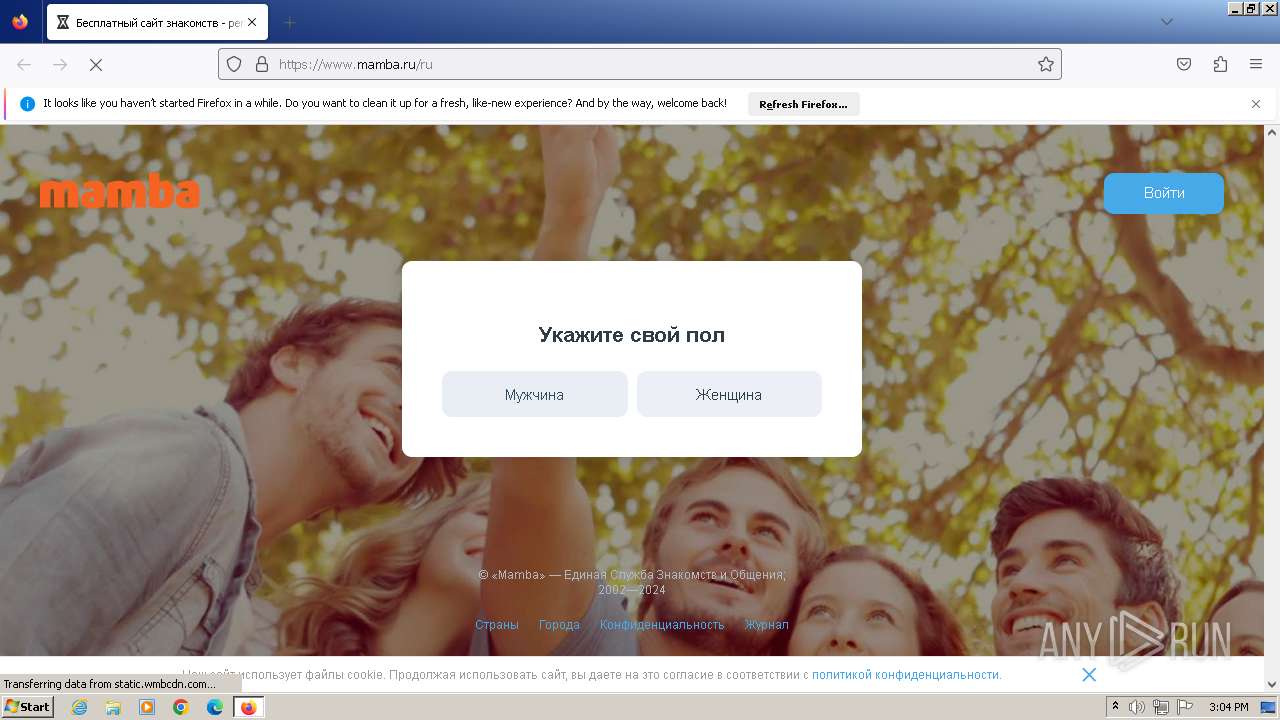Viewport: 1280px width, 720px height.
Task: Open the Журнал footer link
Action: 766,625
